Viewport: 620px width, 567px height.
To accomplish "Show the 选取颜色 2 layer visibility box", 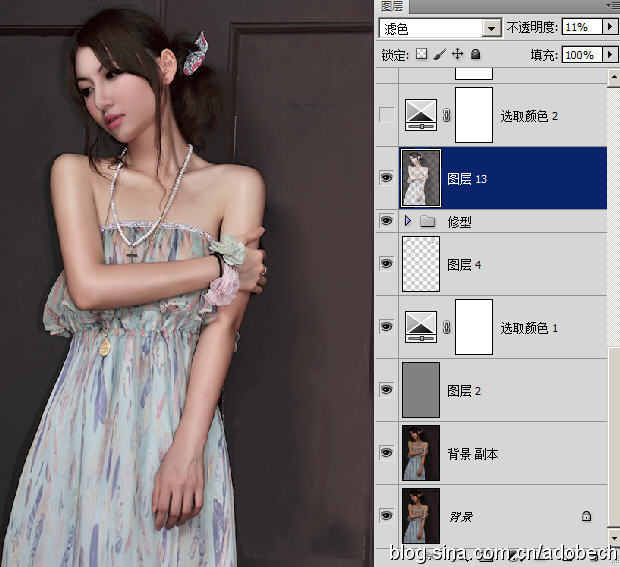I will coord(386,116).
